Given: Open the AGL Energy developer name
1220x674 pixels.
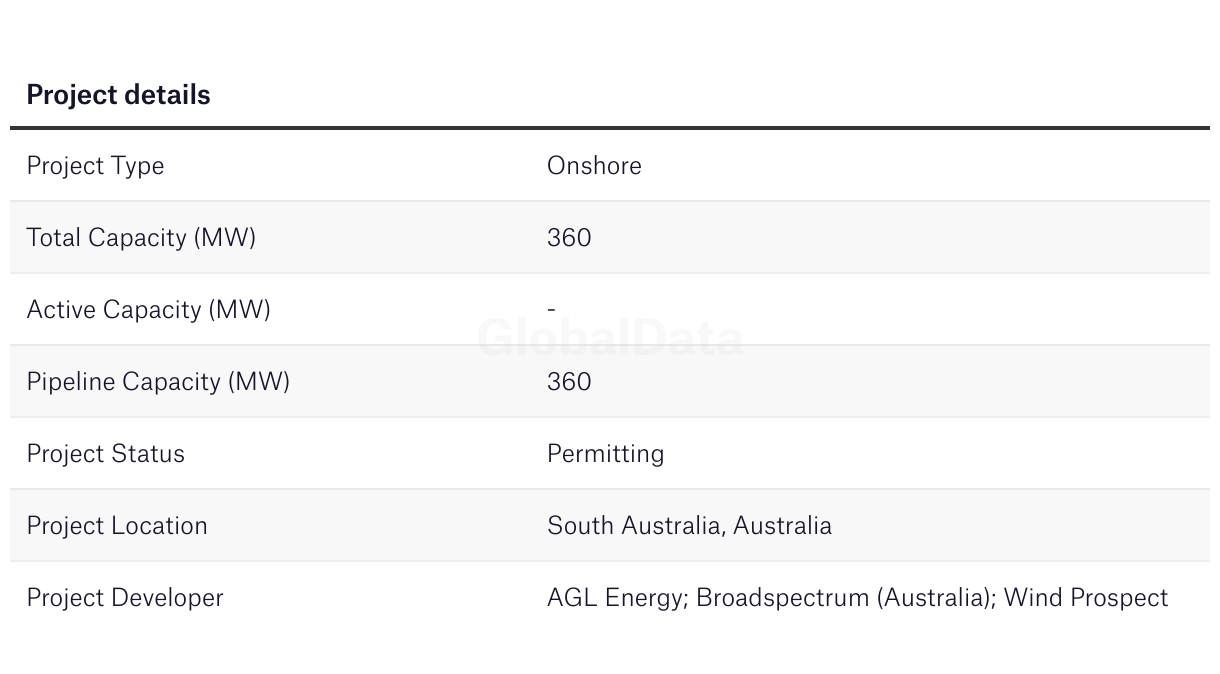Looking at the screenshot, I should point(614,598).
